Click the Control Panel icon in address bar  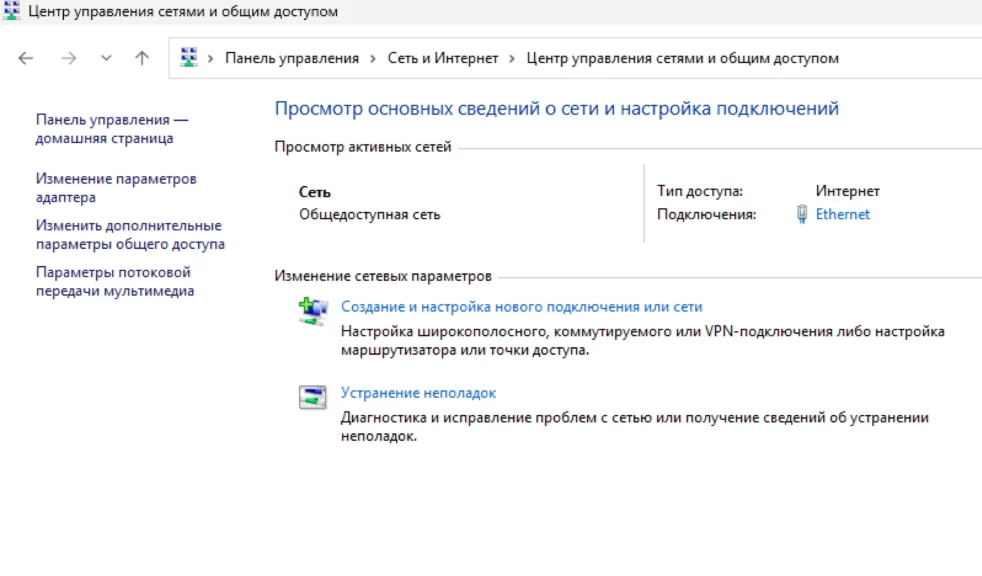point(189,58)
